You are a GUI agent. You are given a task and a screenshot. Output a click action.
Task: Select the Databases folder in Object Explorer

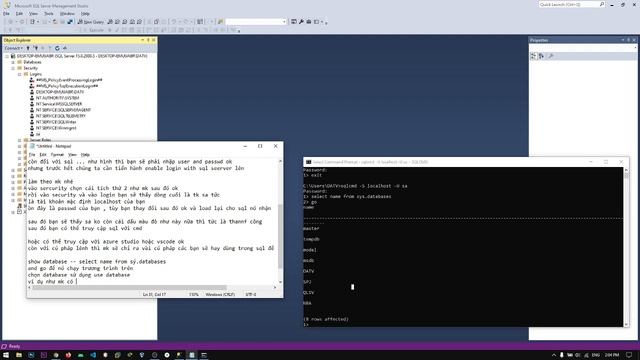click(32, 62)
